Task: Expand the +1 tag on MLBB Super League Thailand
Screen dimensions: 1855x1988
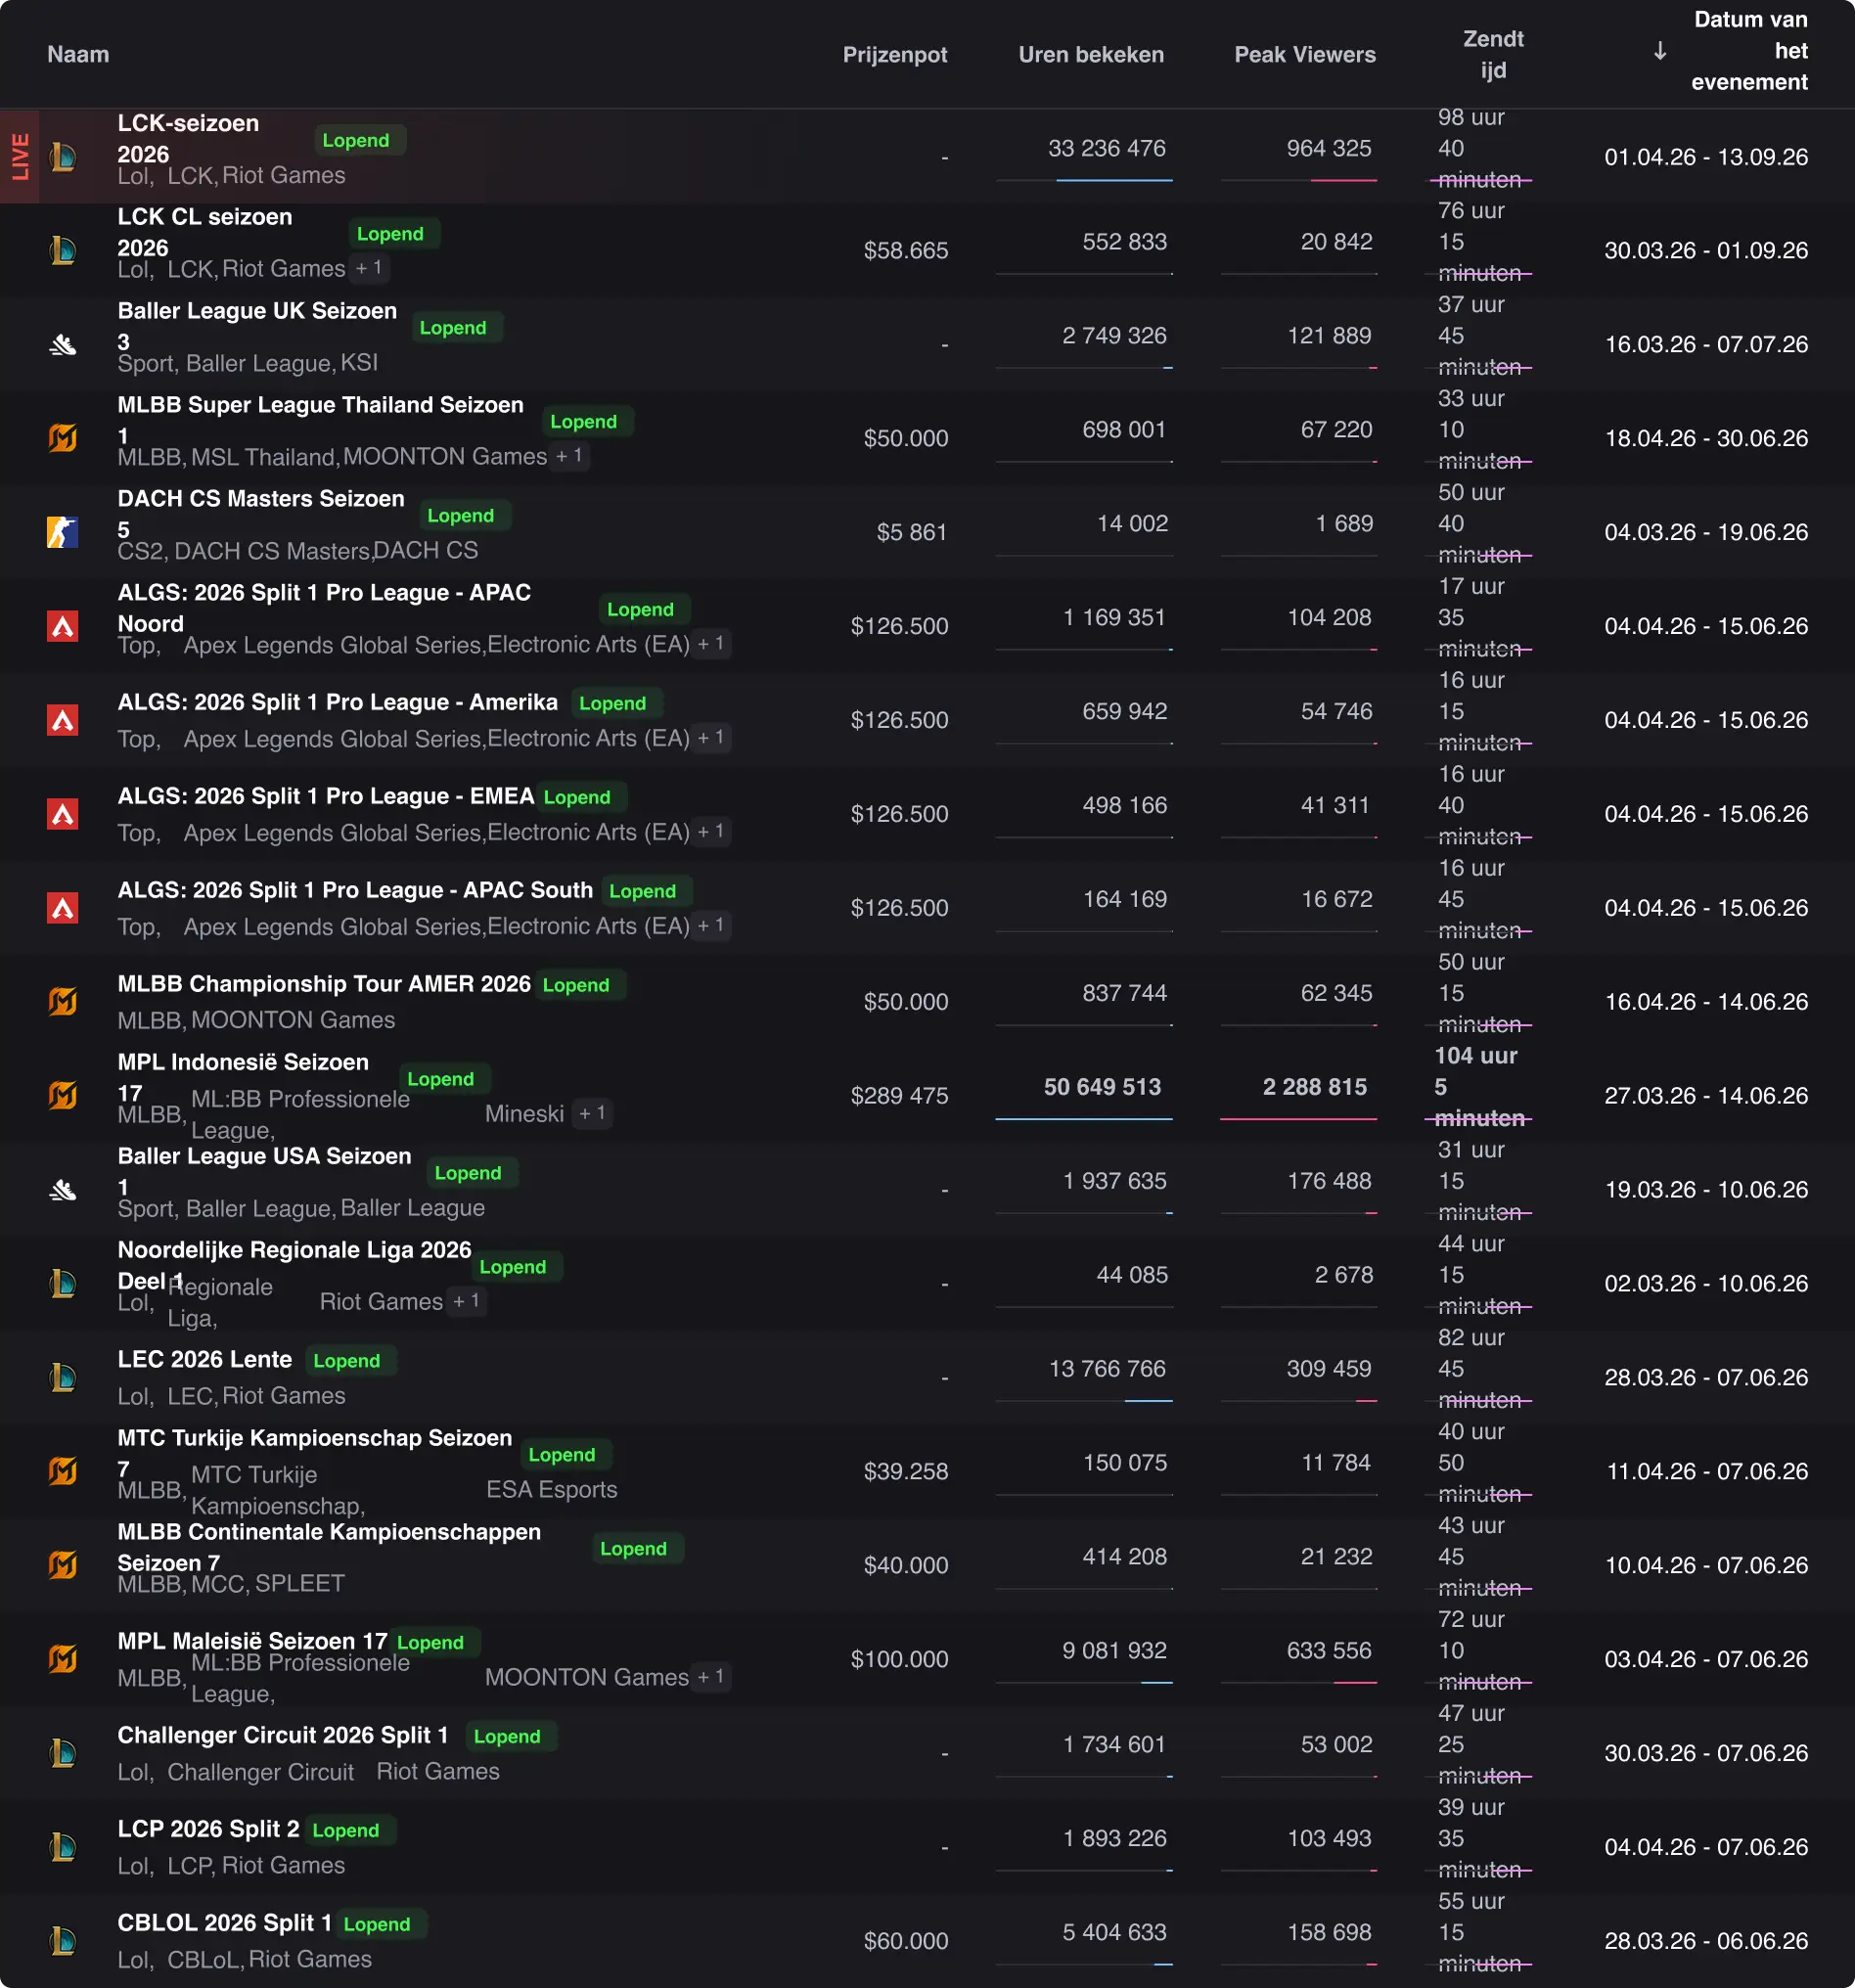Action: (x=569, y=456)
